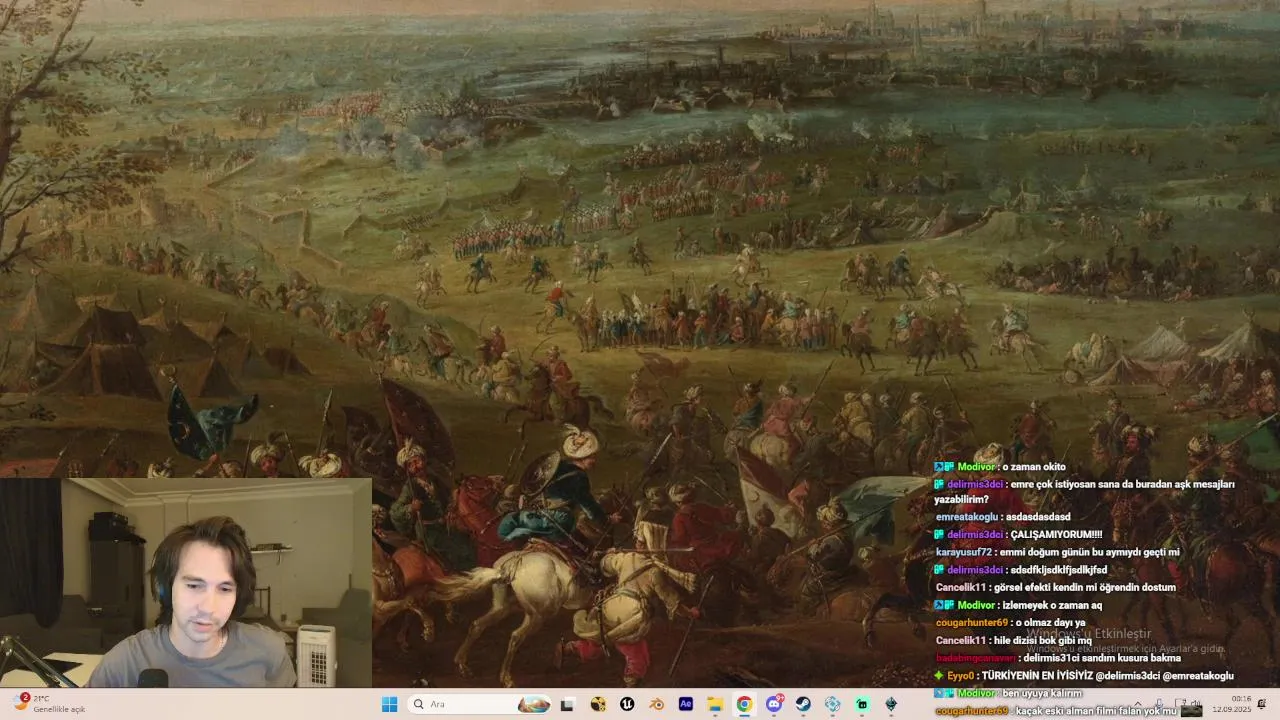Click the mention '@emreatakoglu' in Eyyo0's message
This screenshot has height=720, width=1280.
tap(1198, 676)
